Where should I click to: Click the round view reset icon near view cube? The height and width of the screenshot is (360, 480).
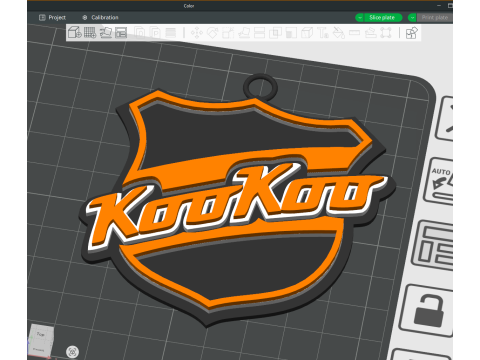tap(73, 351)
